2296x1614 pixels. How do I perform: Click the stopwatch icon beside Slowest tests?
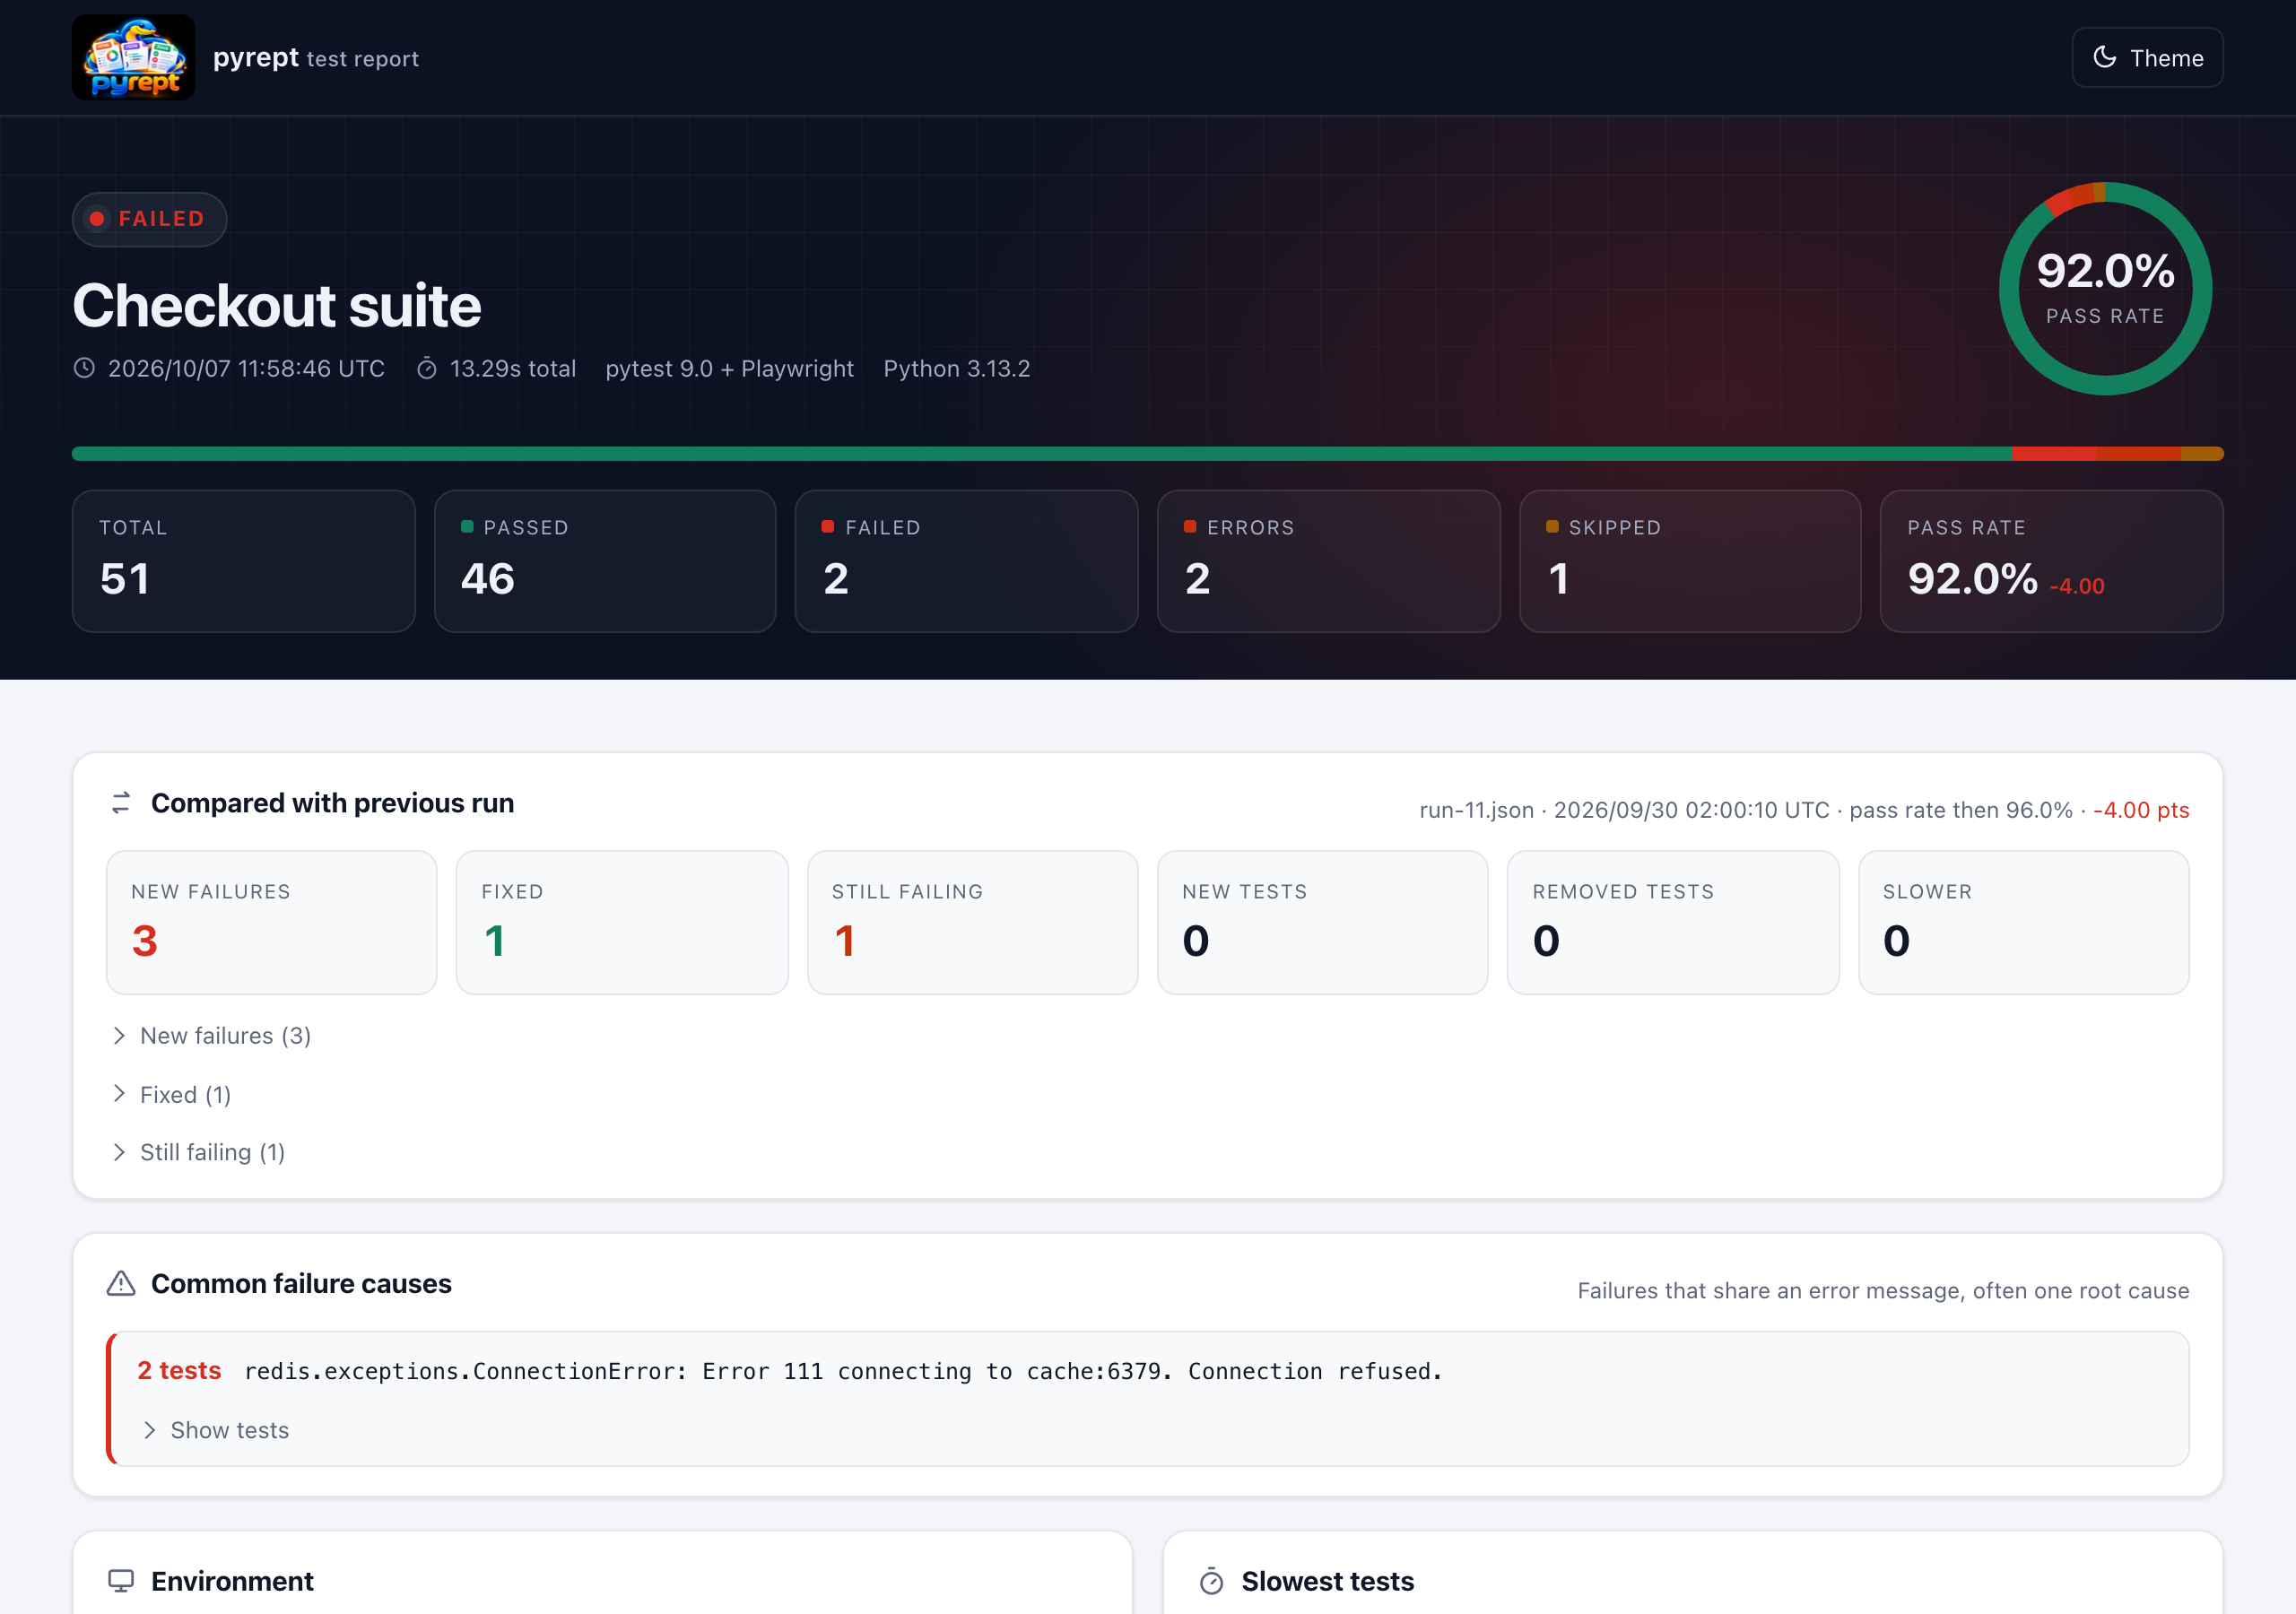[1211, 1581]
